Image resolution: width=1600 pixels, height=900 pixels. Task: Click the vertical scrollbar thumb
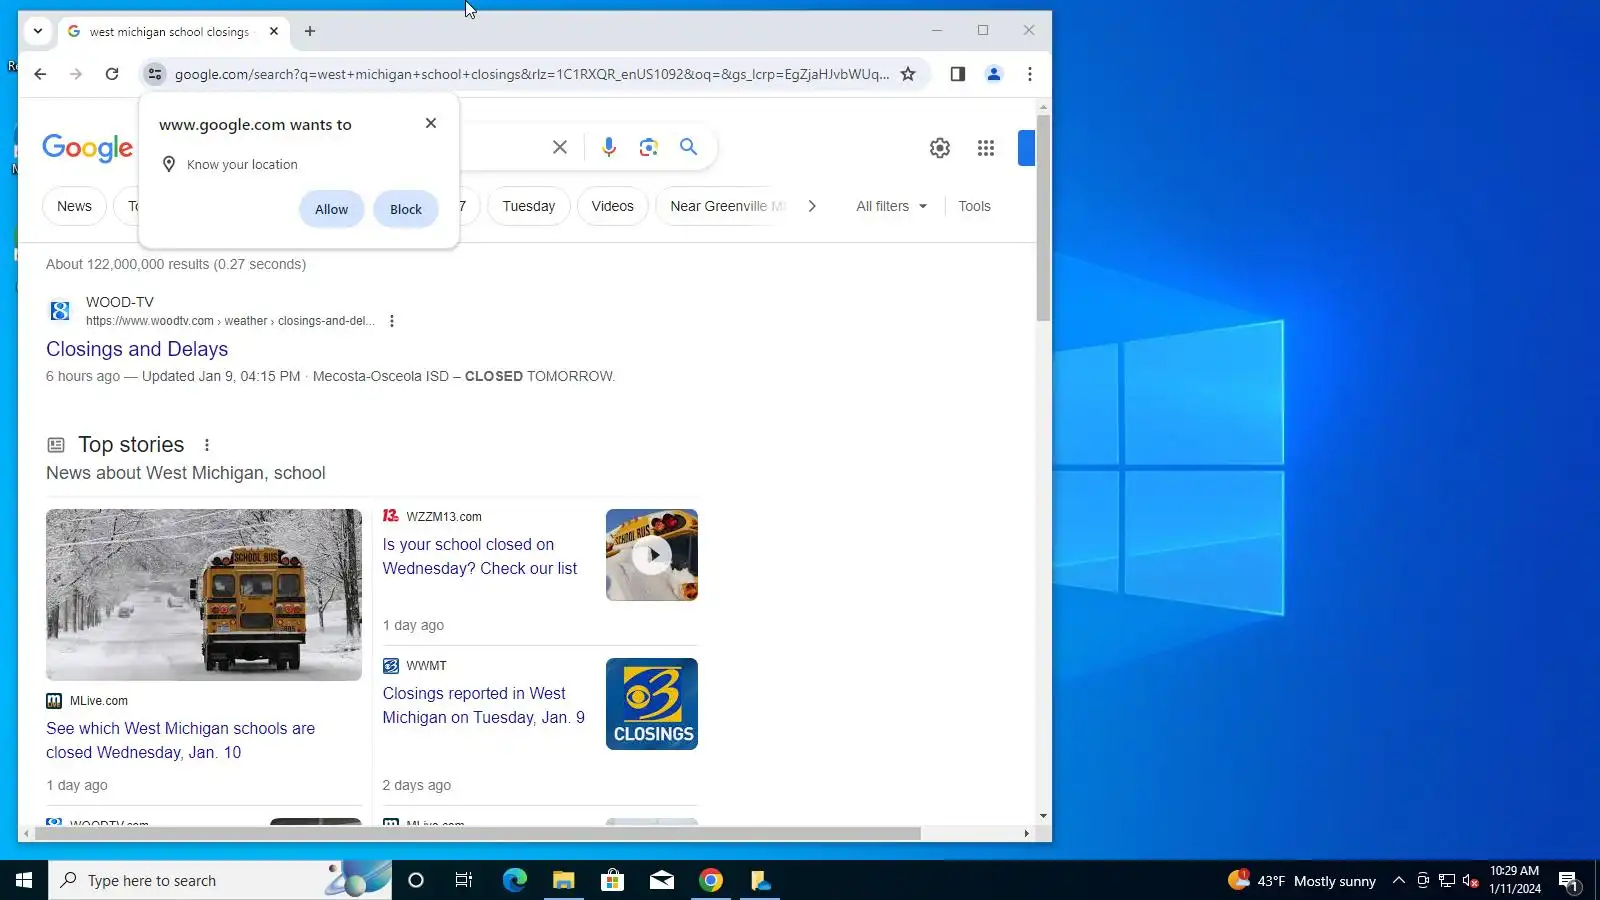(1043, 218)
